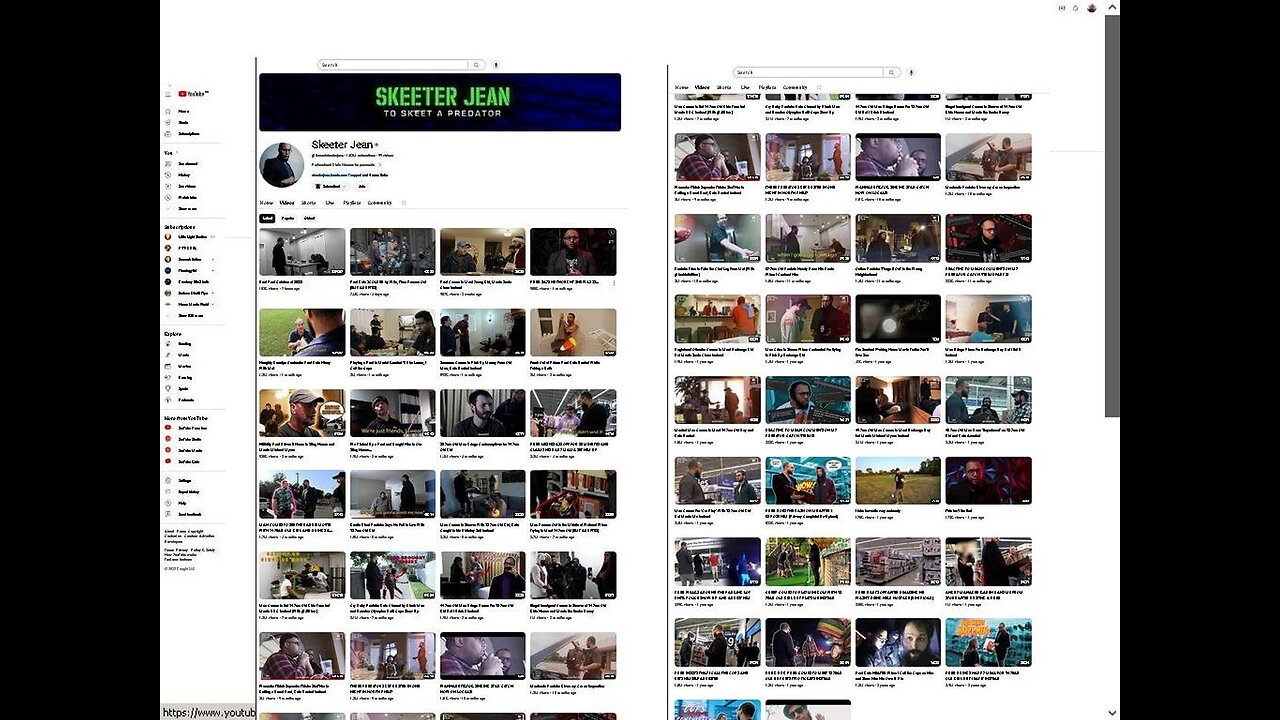Focus the Search field in right pane
Screen dimensions: 1280x720
pyautogui.click(x=808, y=73)
